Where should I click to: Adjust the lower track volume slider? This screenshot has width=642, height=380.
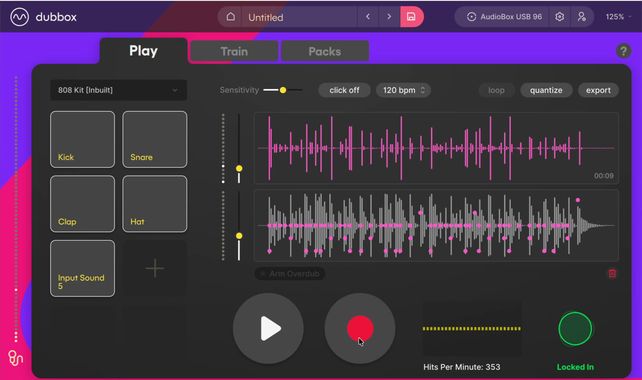coord(239,236)
